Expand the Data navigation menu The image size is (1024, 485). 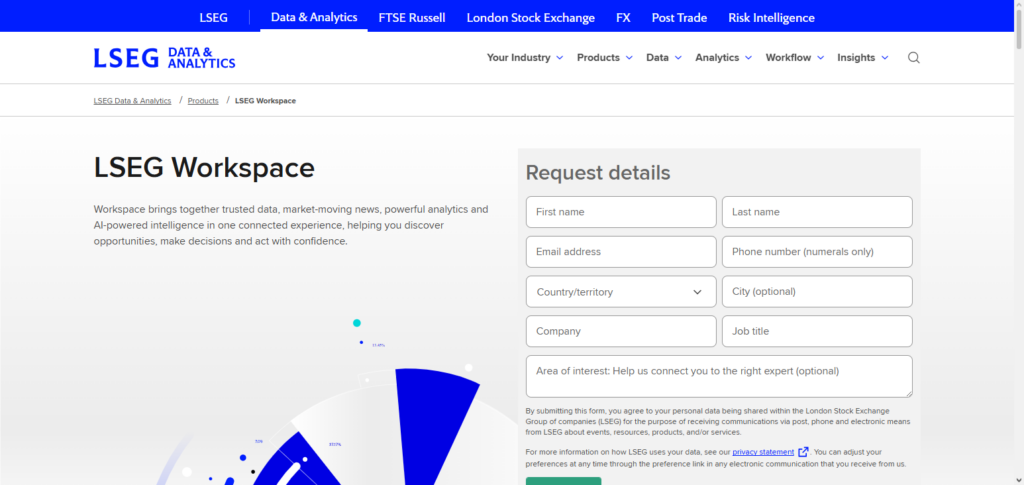pyautogui.click(x=664, y=57)
